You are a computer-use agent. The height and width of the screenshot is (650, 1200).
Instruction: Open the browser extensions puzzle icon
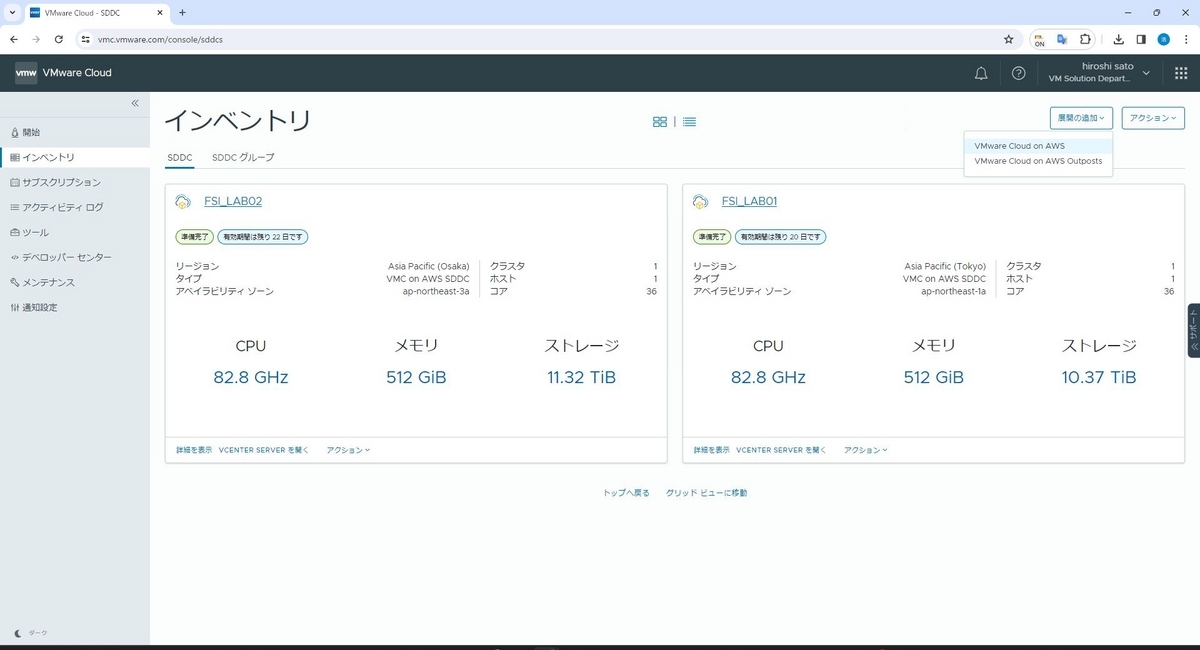[x=1086, y=39]
